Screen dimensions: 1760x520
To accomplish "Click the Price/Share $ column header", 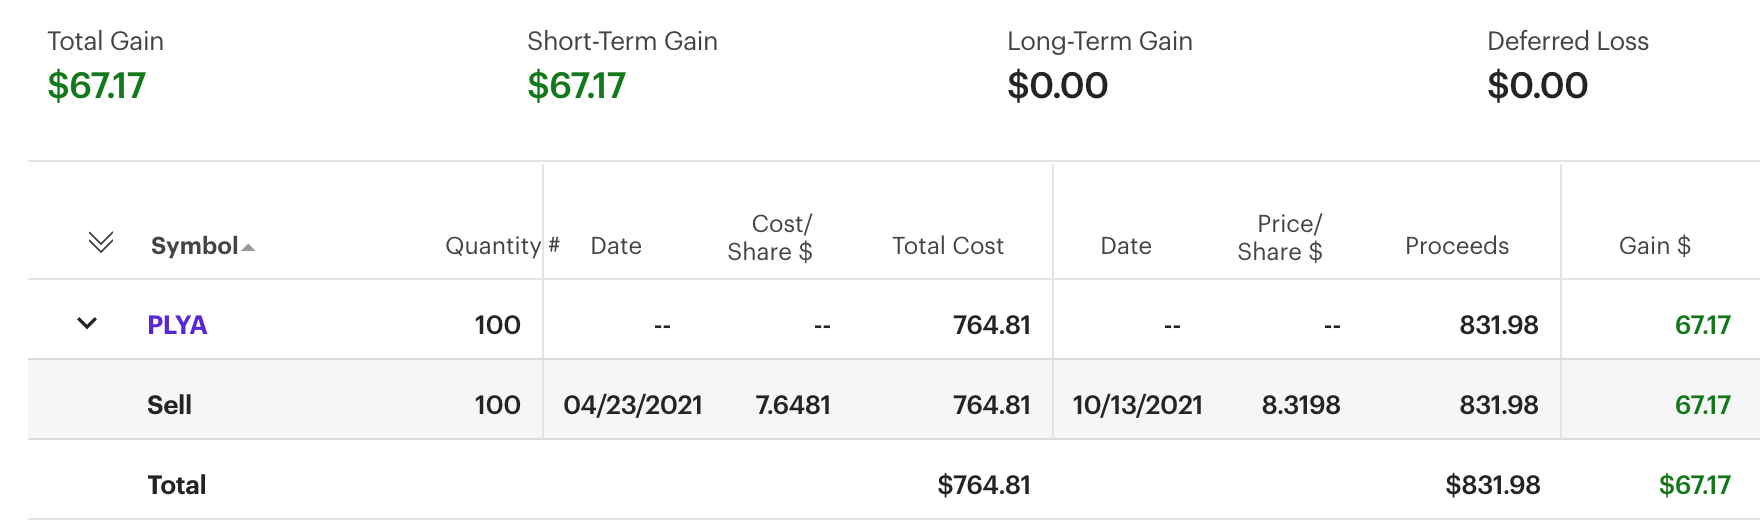I will [x=1280, y=238].
